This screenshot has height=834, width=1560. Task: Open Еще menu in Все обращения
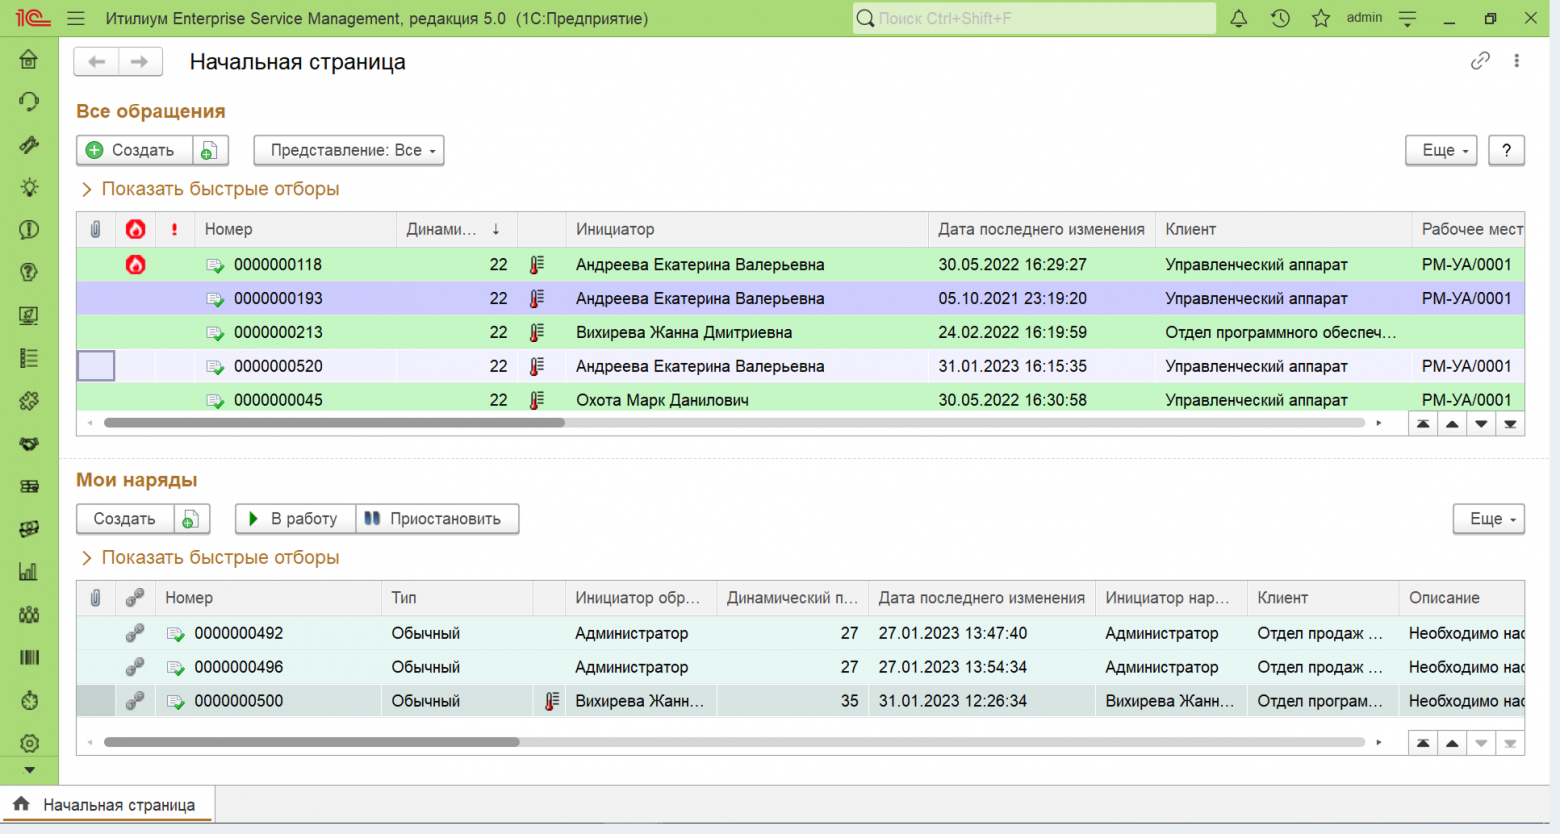click(1441, 150)
